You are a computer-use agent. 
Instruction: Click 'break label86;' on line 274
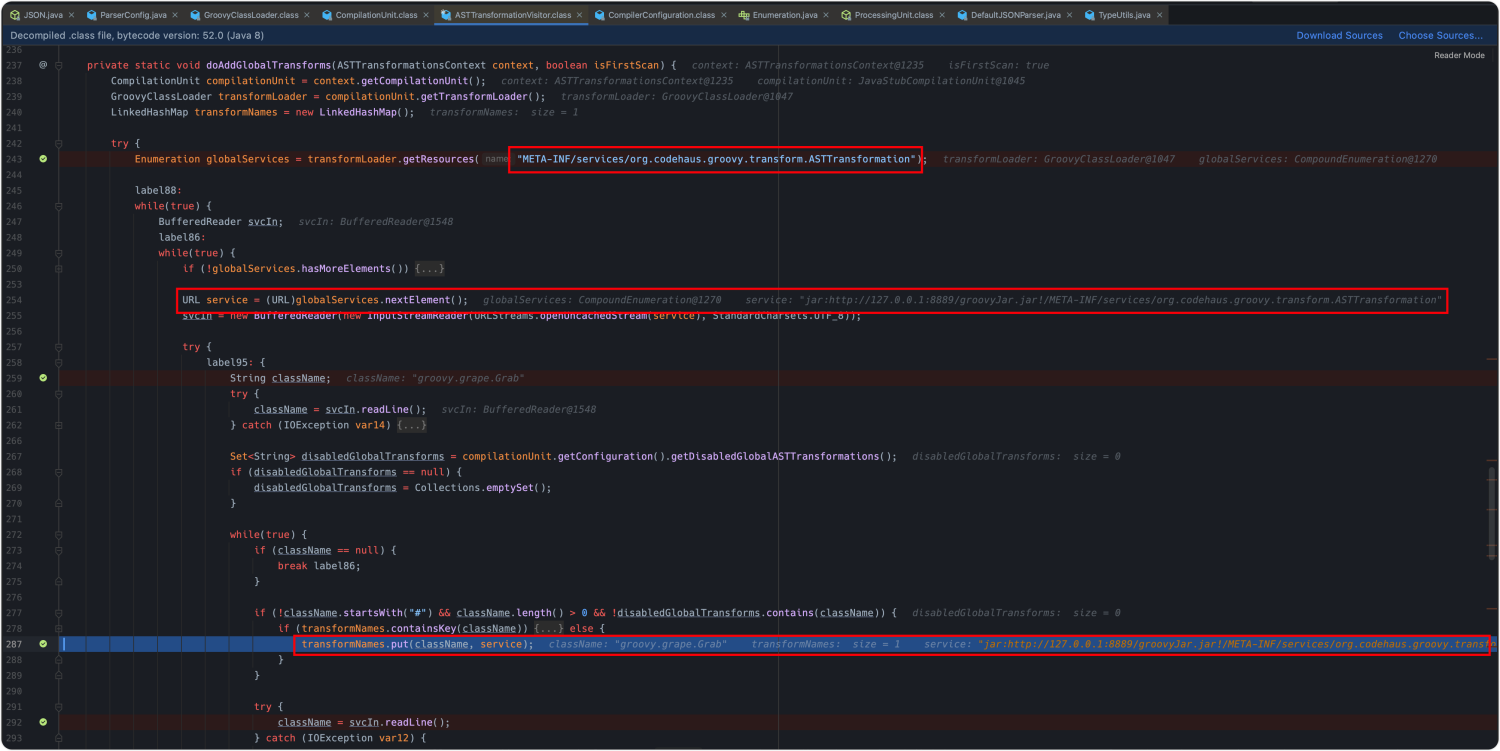click(318, 566)
